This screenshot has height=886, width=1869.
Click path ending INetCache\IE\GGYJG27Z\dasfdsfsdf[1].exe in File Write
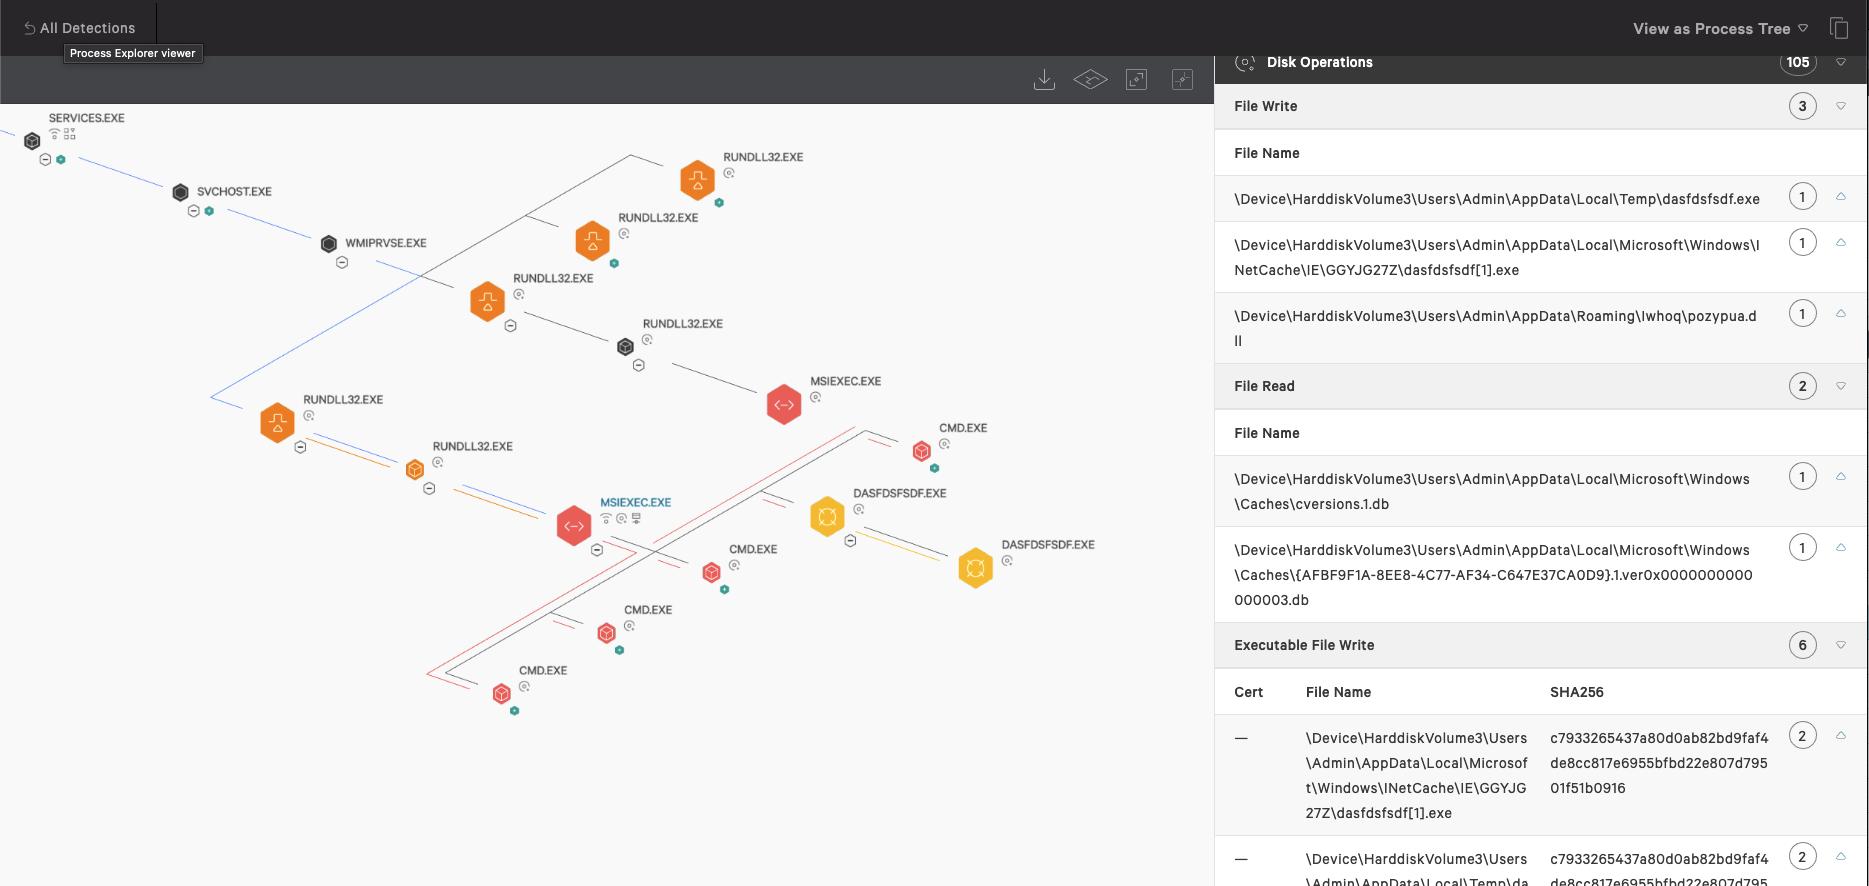[x=1497, y=257]
